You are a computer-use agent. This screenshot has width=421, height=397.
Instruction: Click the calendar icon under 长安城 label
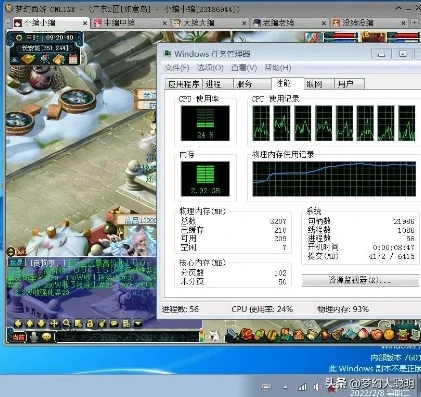(73, 60)
